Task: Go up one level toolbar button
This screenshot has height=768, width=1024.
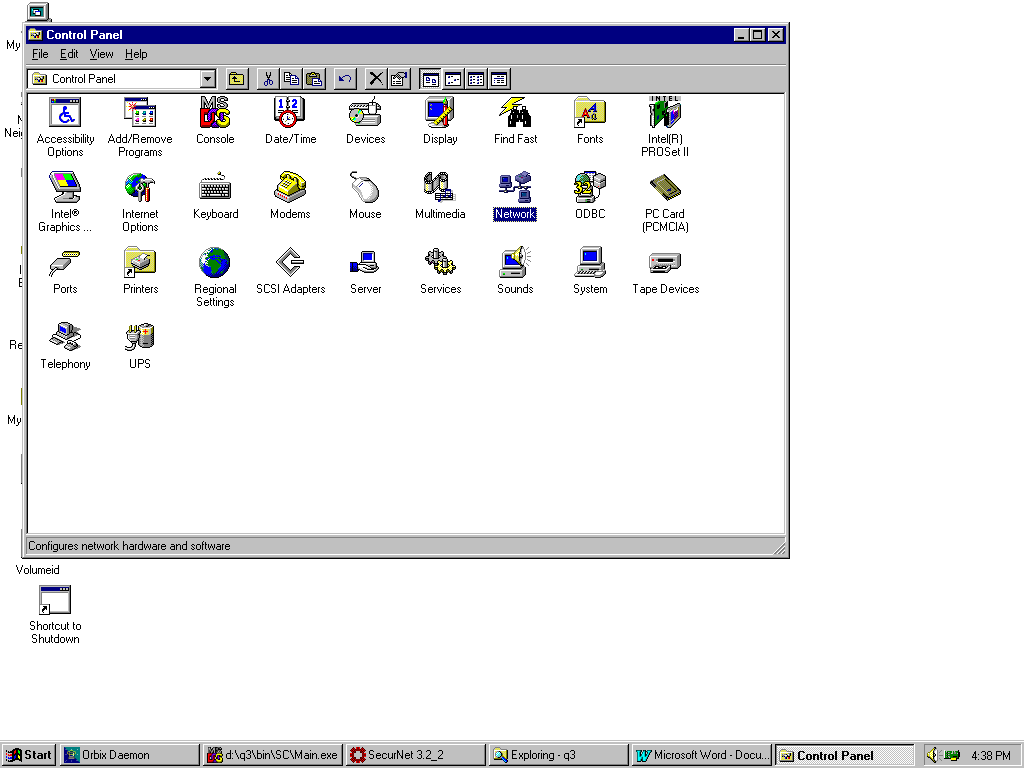Action: (x=236, y=79)
